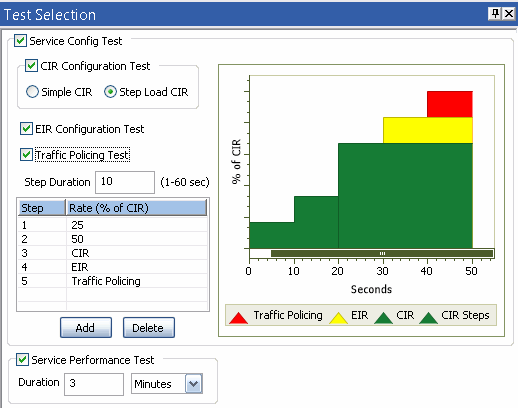Click the CIR Steps legend triangle
This screenshot has width=518, height=408.
428,318
